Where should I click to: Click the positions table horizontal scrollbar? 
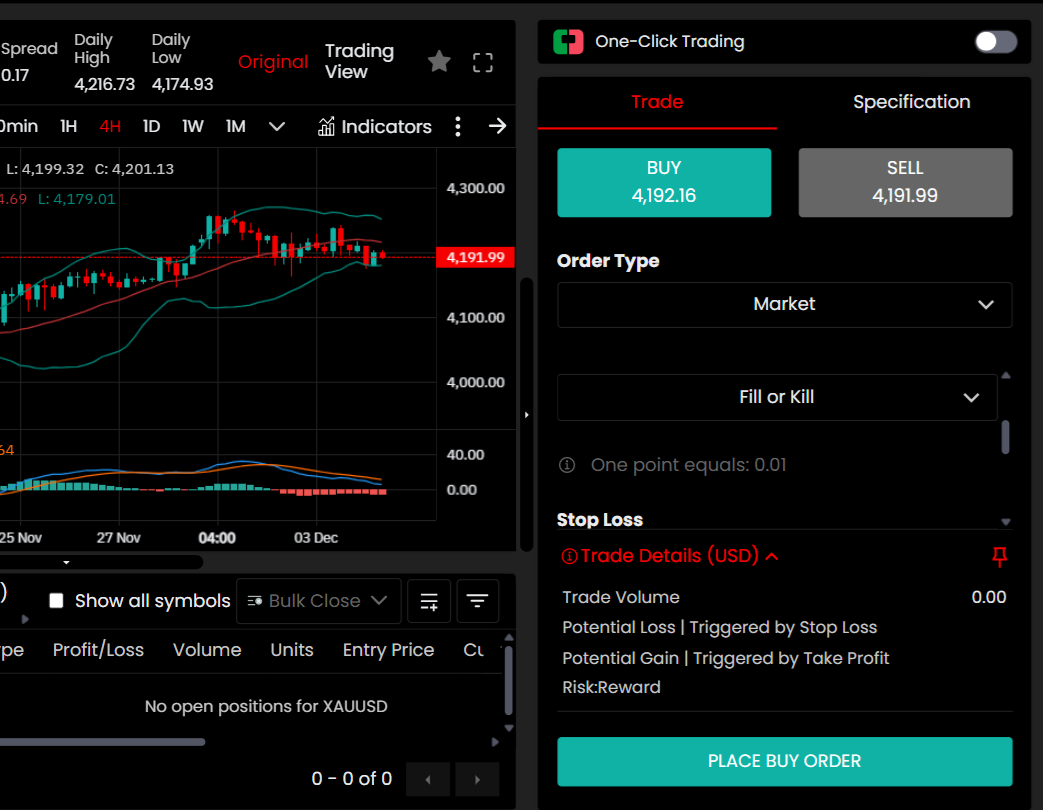coord(102,742)
